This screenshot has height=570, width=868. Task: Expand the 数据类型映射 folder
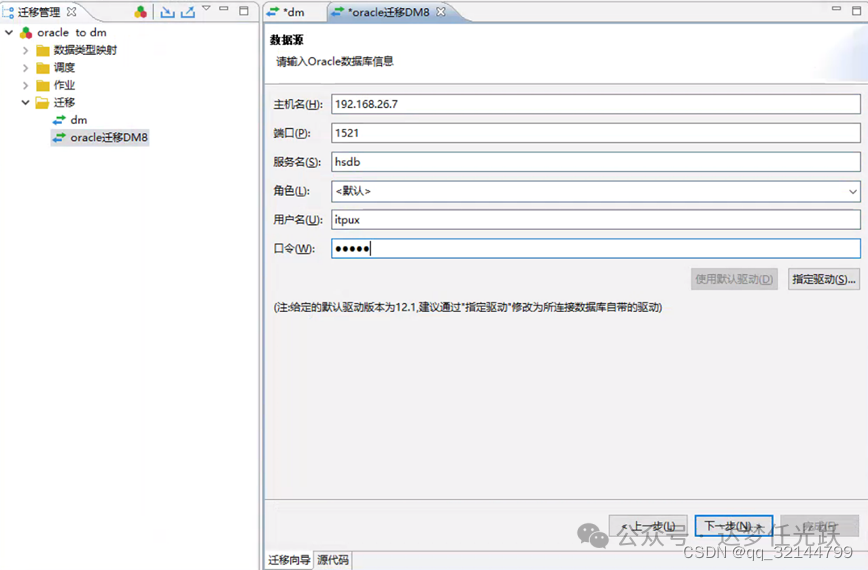[25, 50]
